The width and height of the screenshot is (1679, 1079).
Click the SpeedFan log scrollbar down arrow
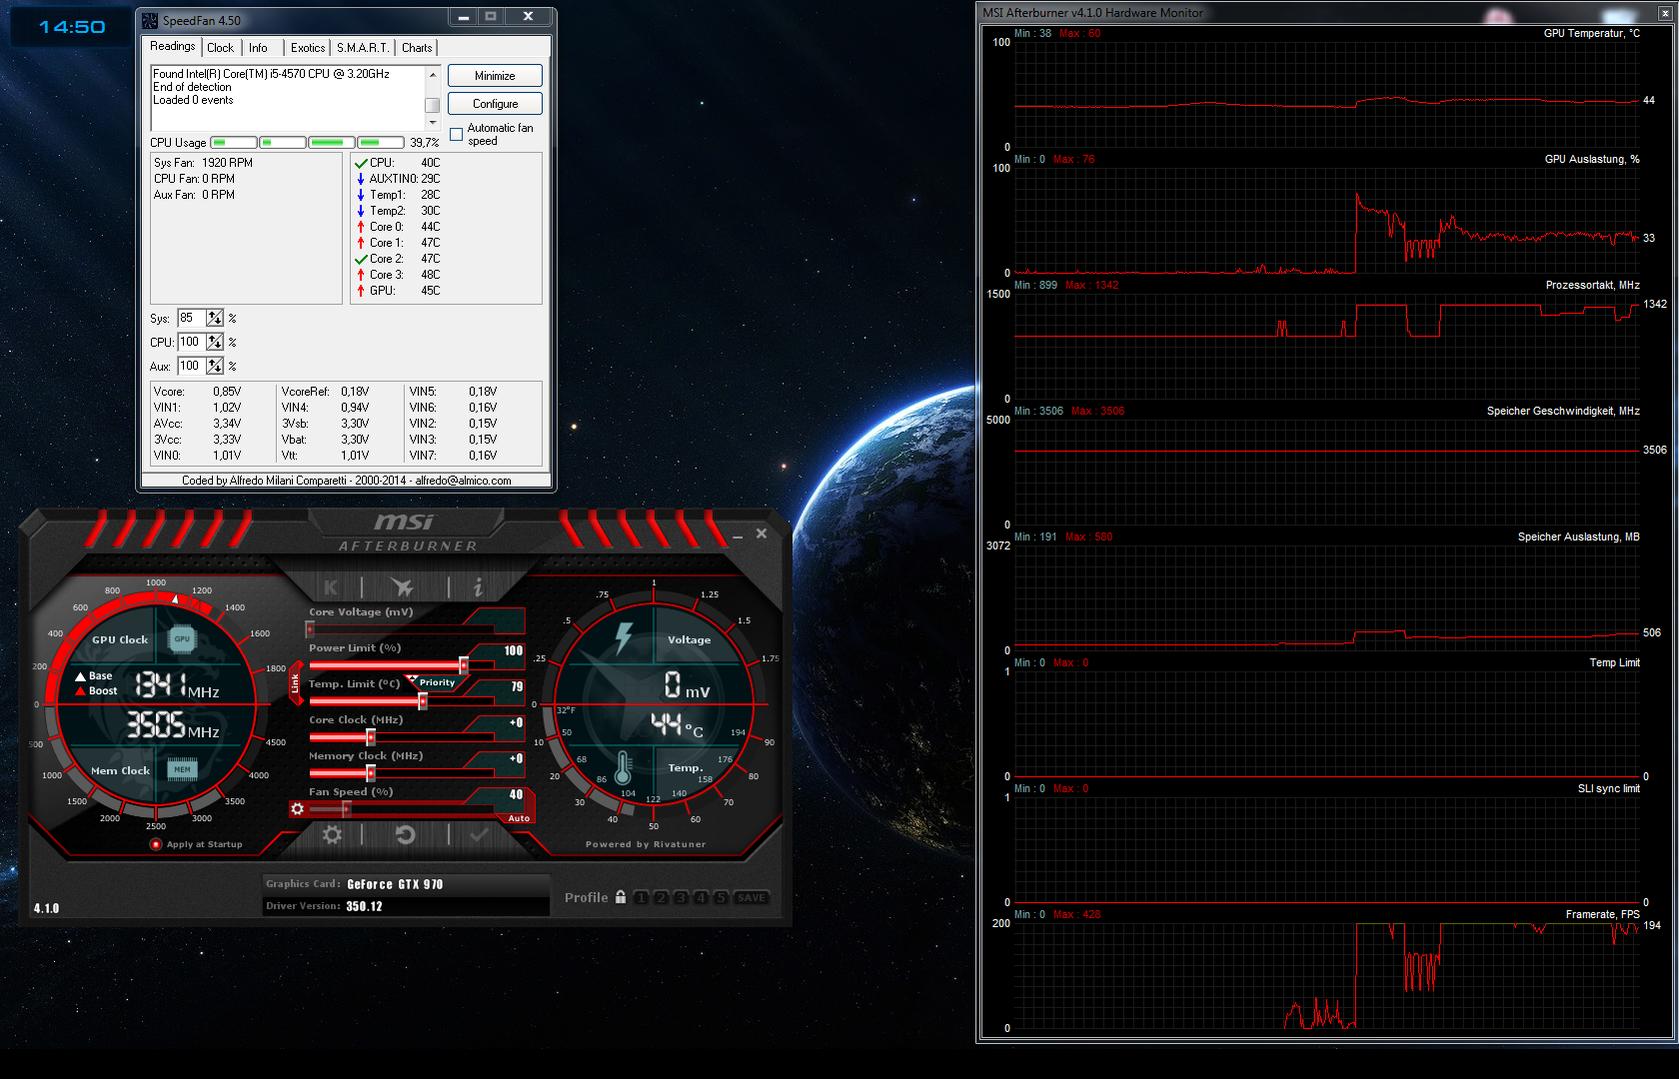point(433,123)
